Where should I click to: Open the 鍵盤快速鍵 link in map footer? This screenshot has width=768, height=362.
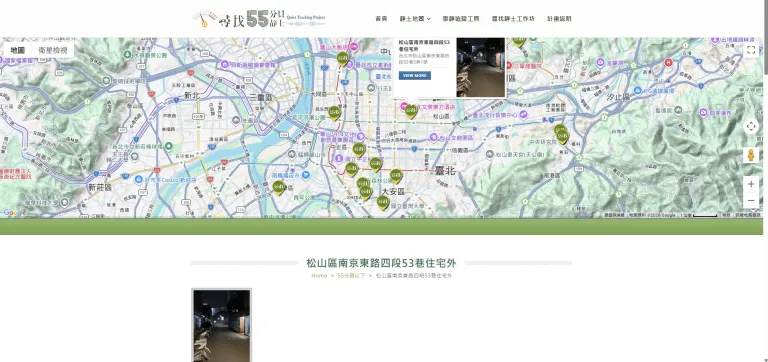click(x=614, y=215)
